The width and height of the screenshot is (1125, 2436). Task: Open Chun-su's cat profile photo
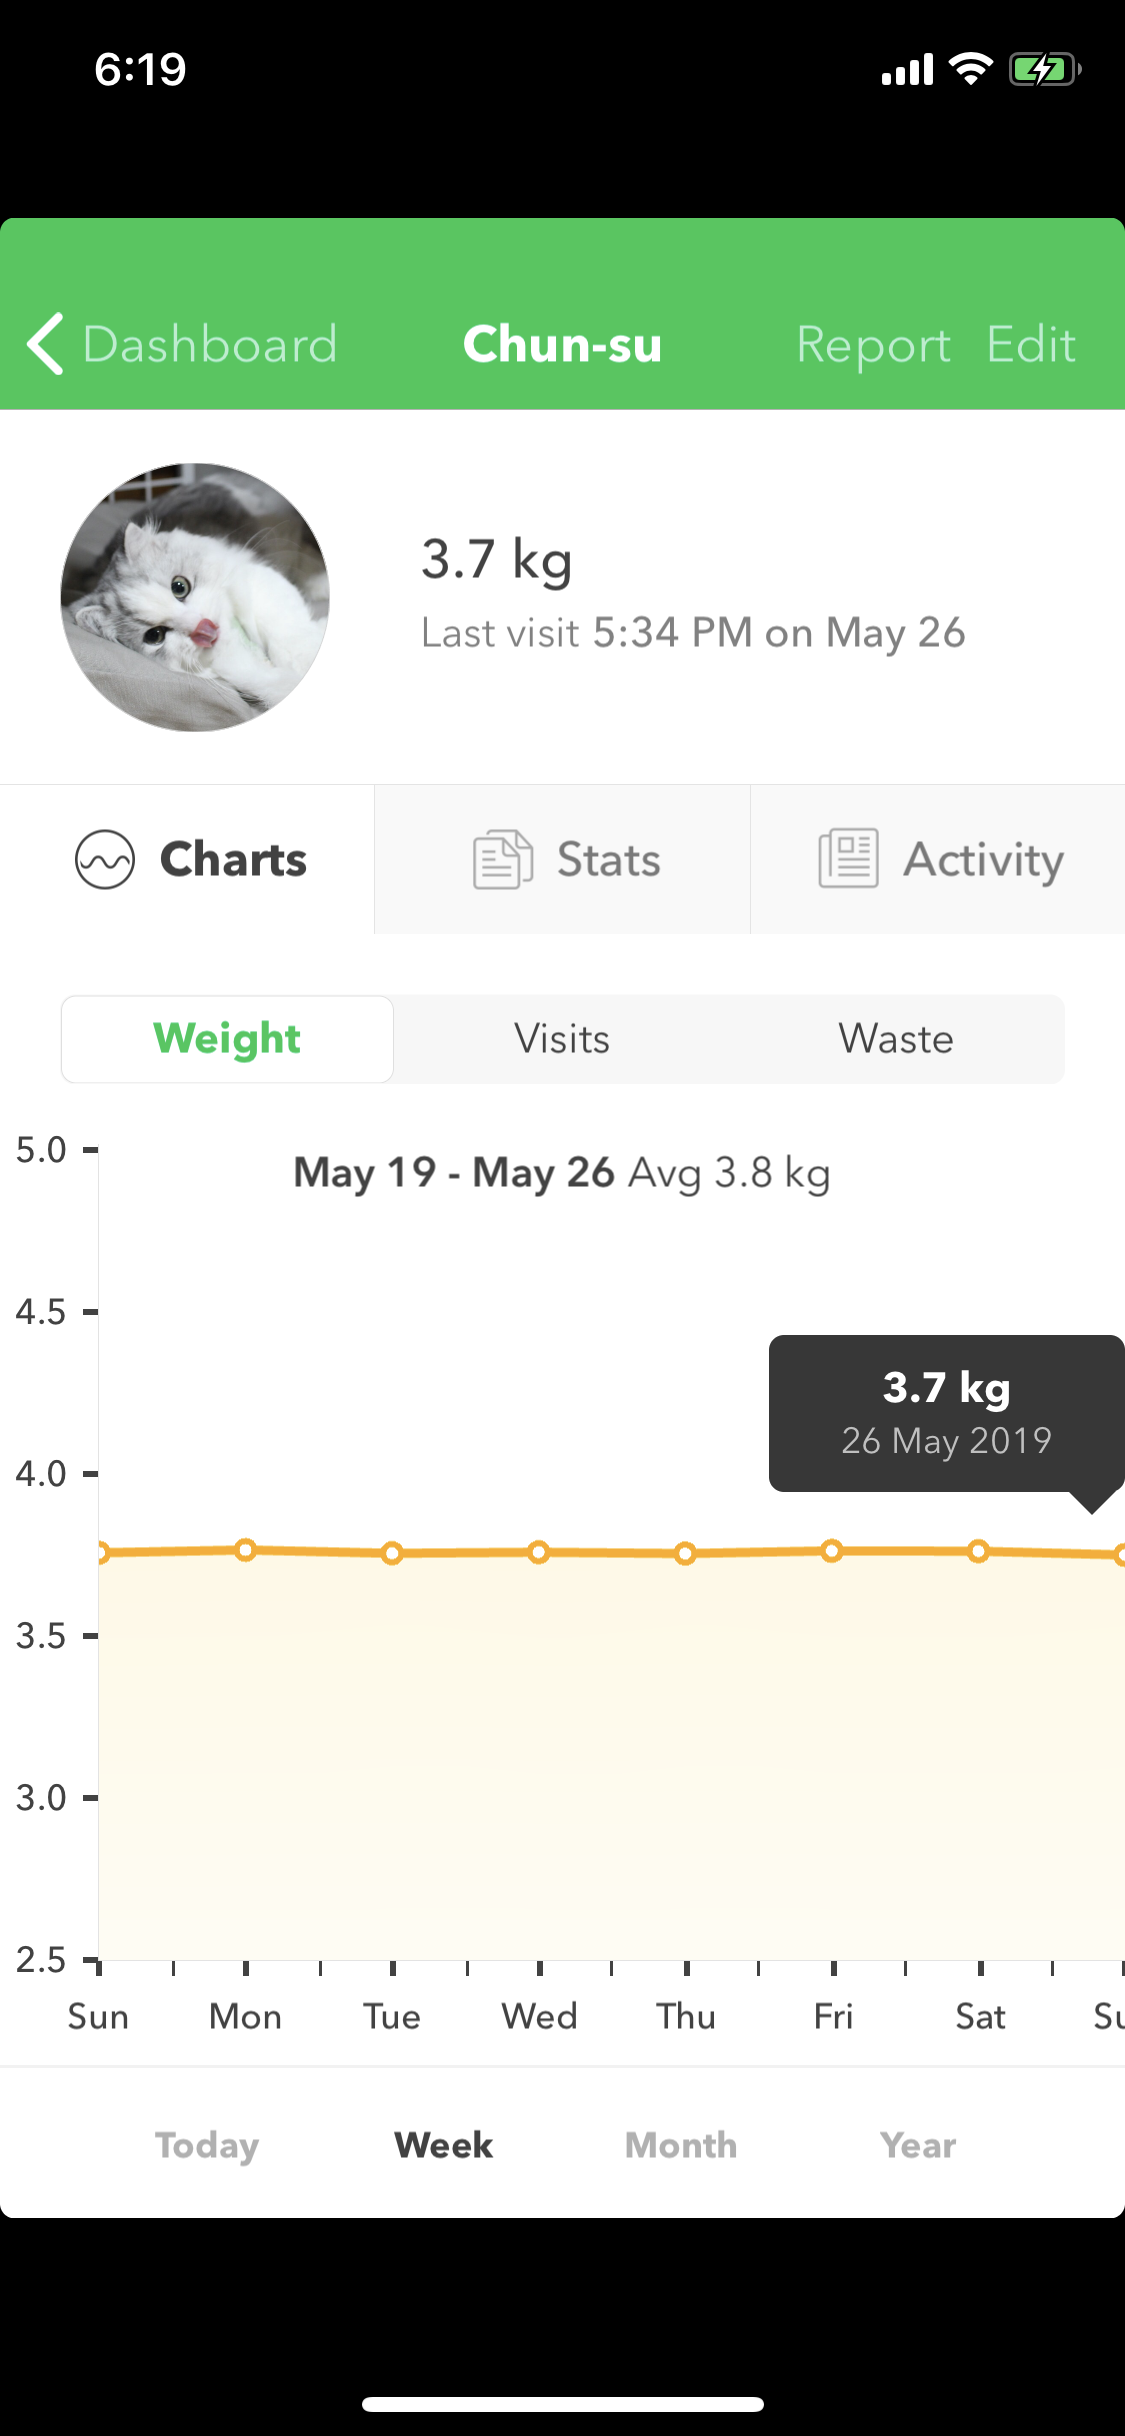pyautogui.click(x=195, y=597)
